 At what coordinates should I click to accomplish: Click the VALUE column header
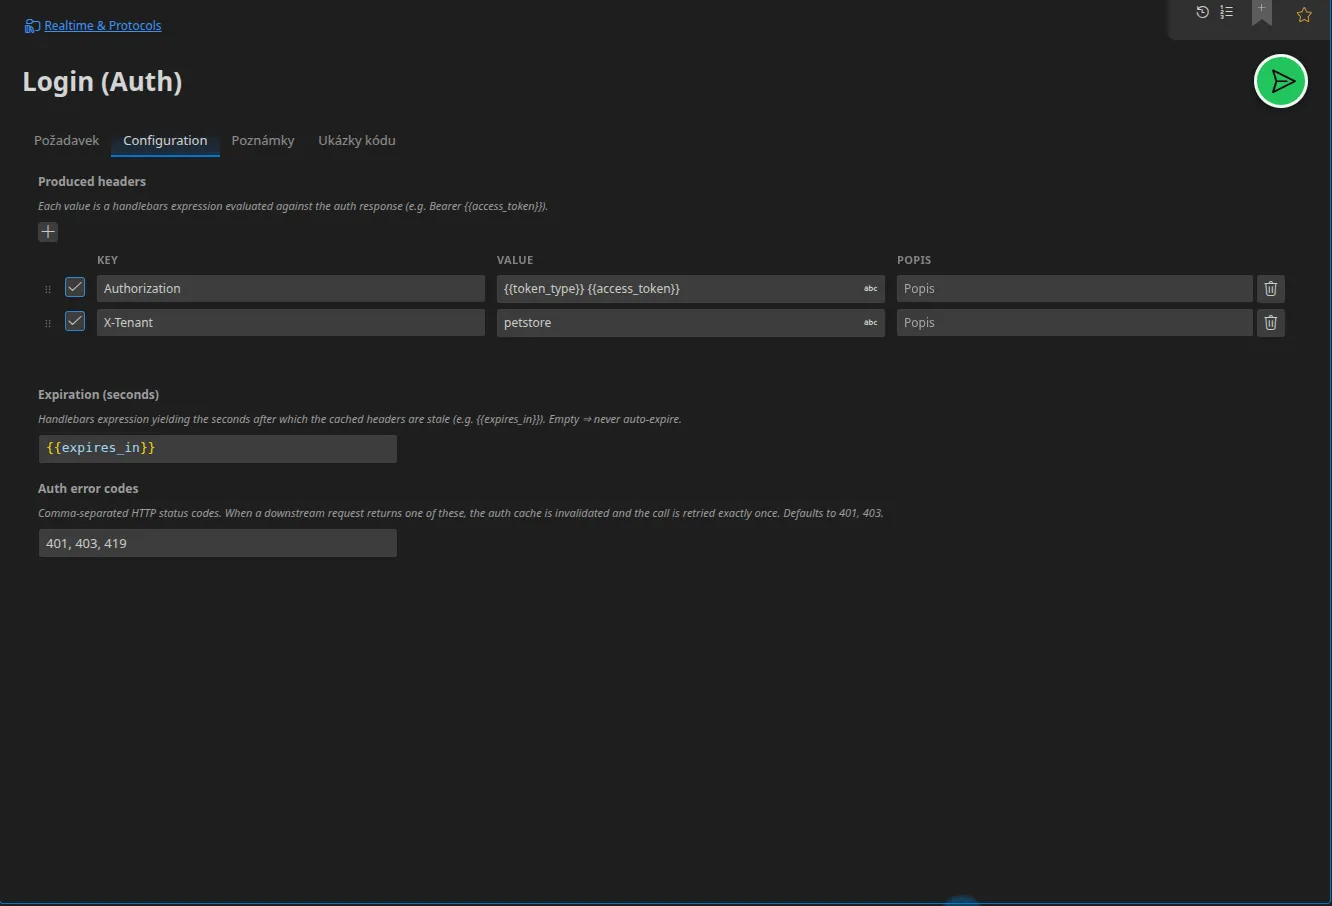point(515,260)
